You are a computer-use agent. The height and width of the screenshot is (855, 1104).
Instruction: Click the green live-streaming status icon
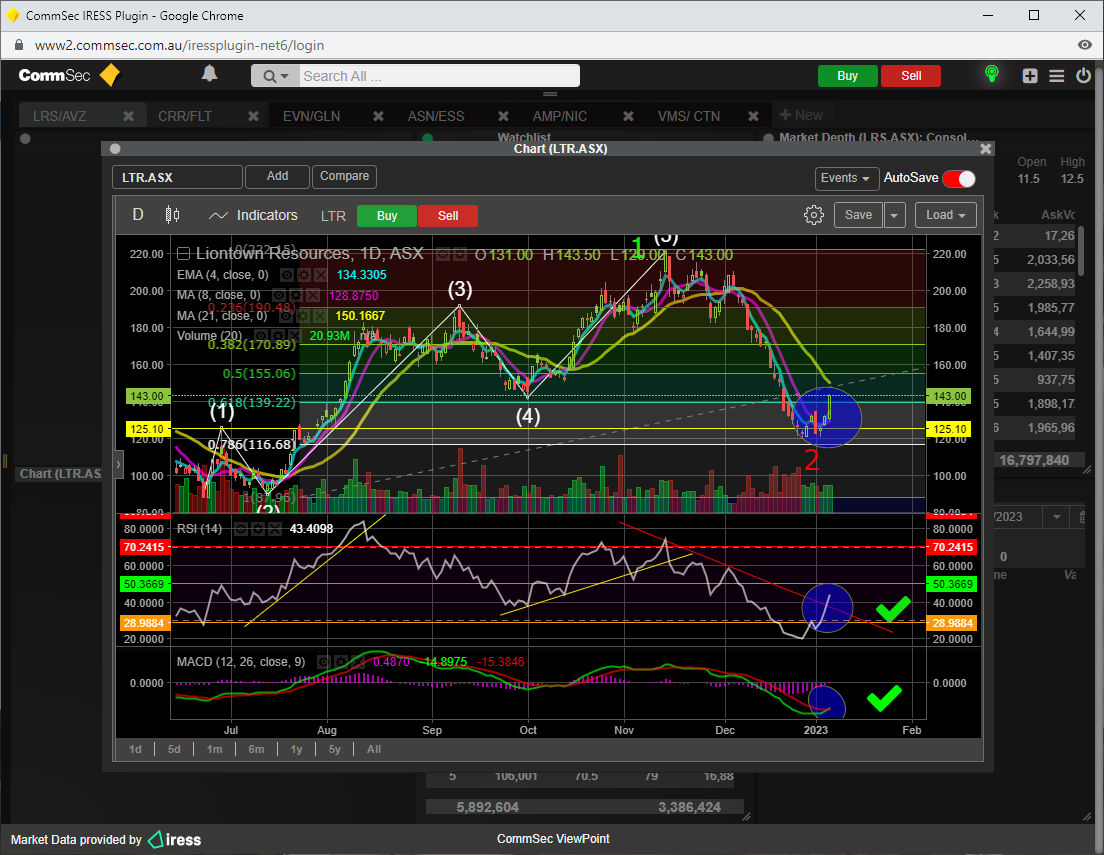(992, 74)
